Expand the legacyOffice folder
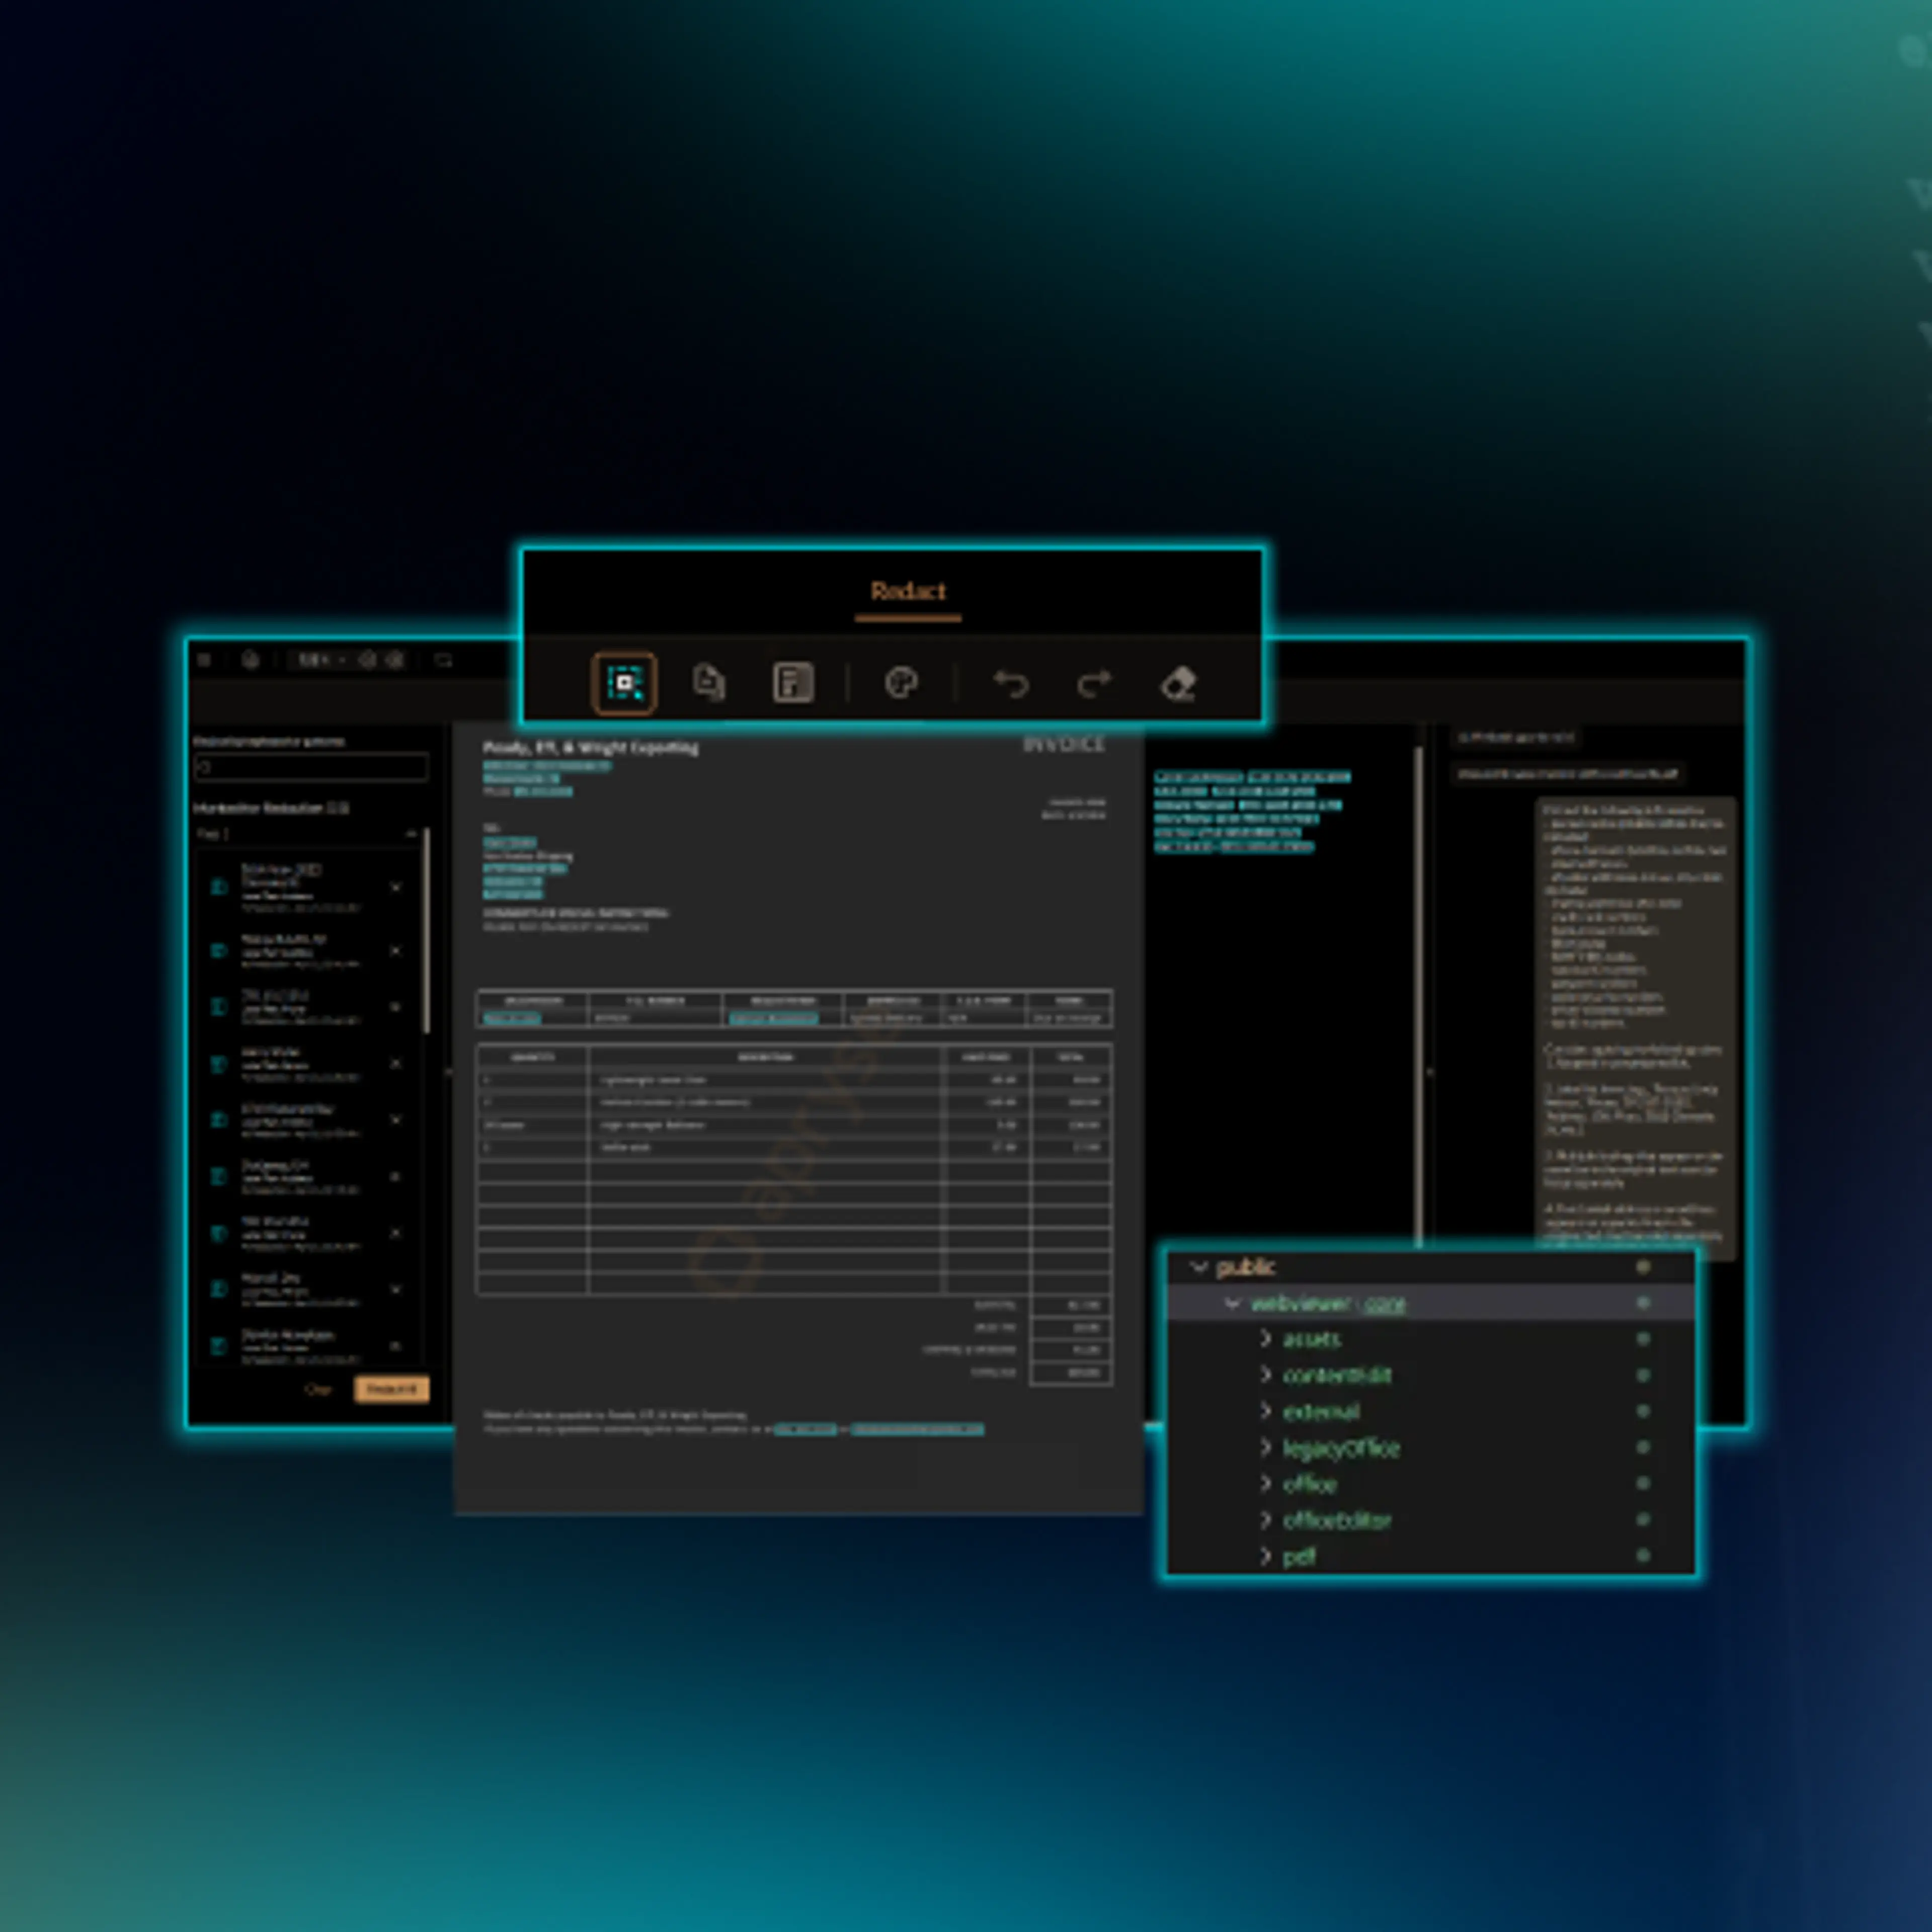Image resolution: width=1932 pixels, height=1932 pixels. point(1266,1447)
